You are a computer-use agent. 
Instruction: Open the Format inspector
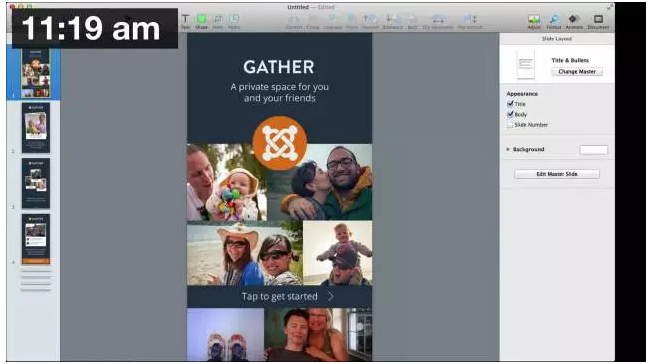(553, 21)
